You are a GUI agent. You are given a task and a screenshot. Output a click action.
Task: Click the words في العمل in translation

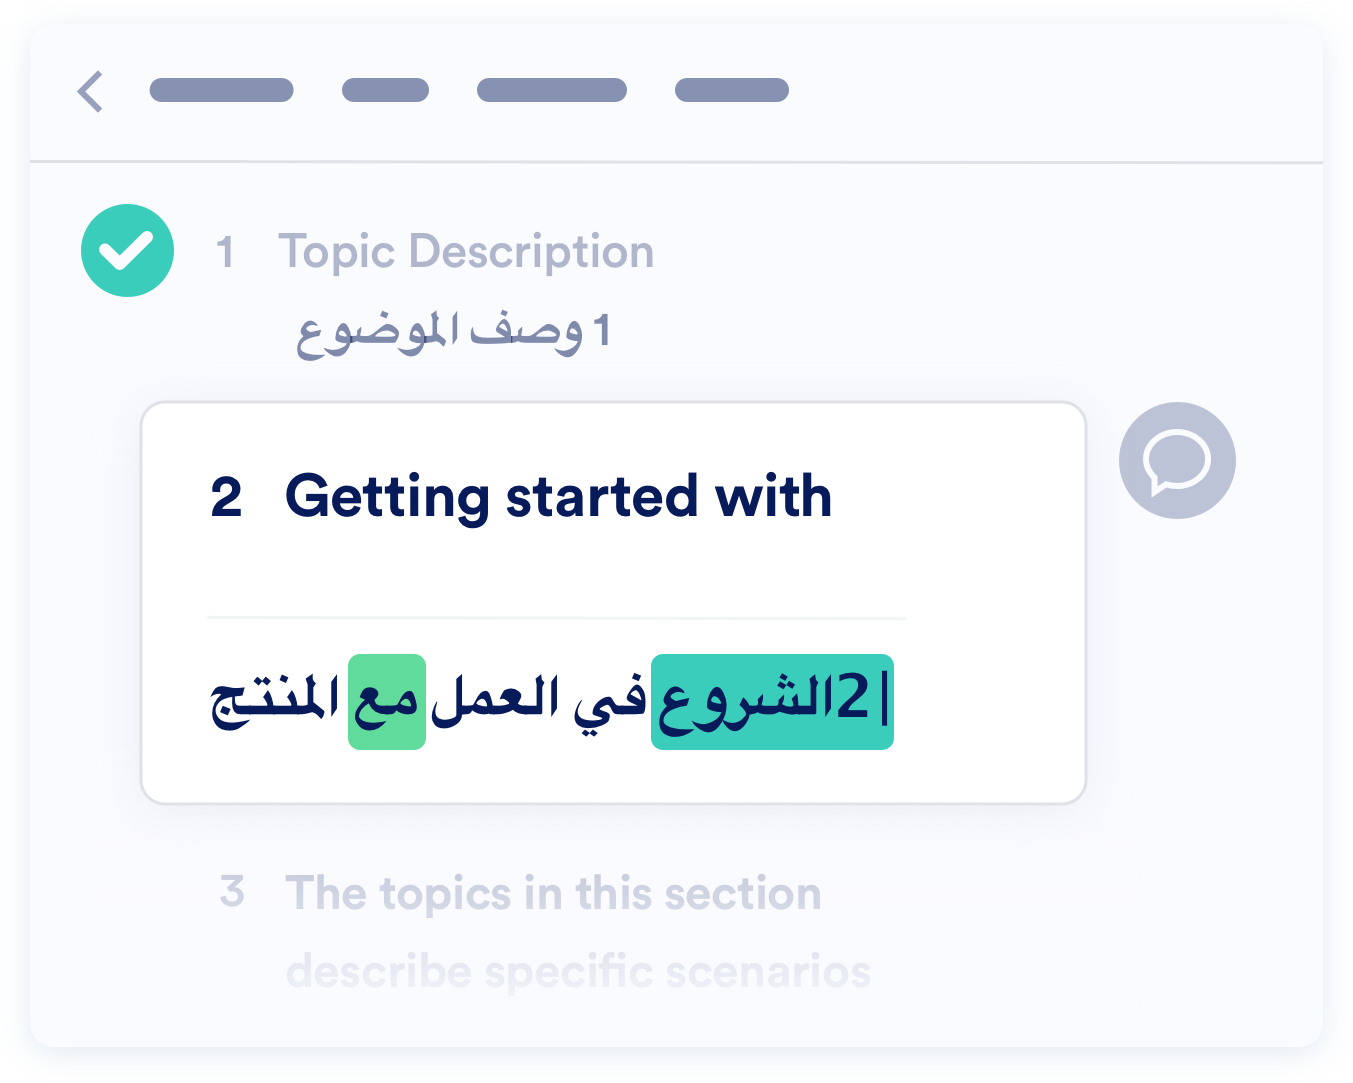coord(538,700)
